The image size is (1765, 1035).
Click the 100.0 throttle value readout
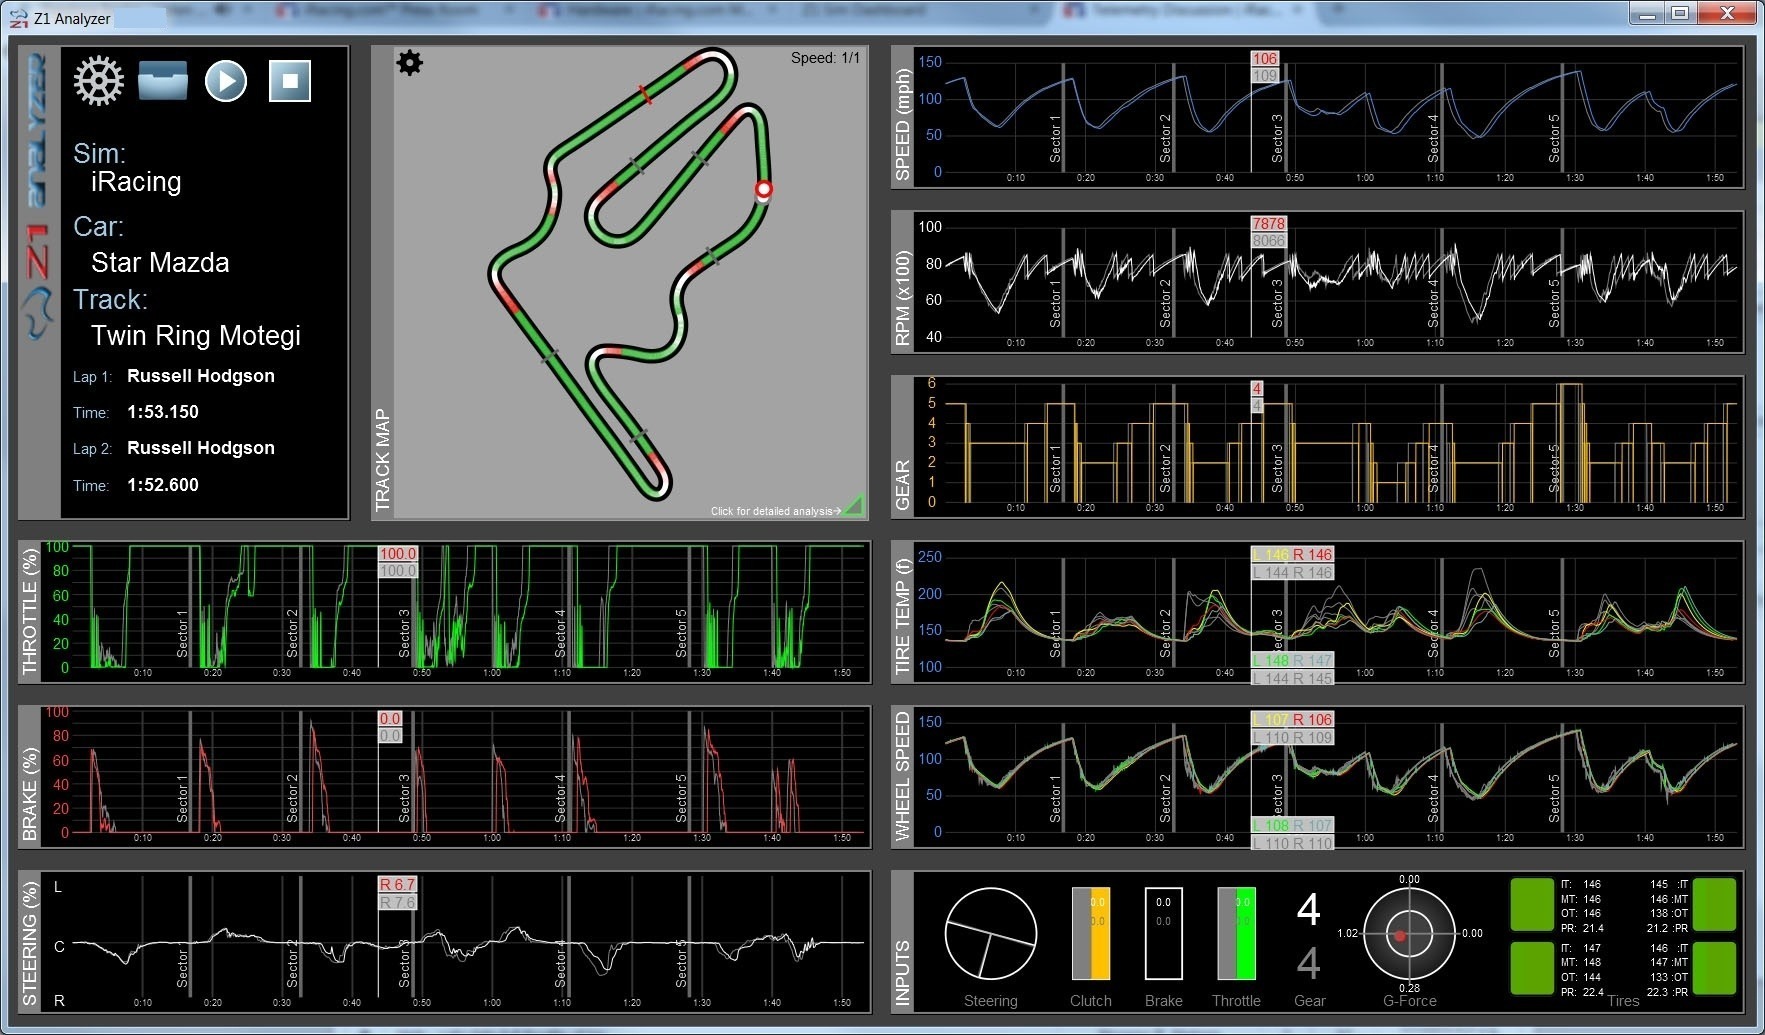[x=397, y=554]
